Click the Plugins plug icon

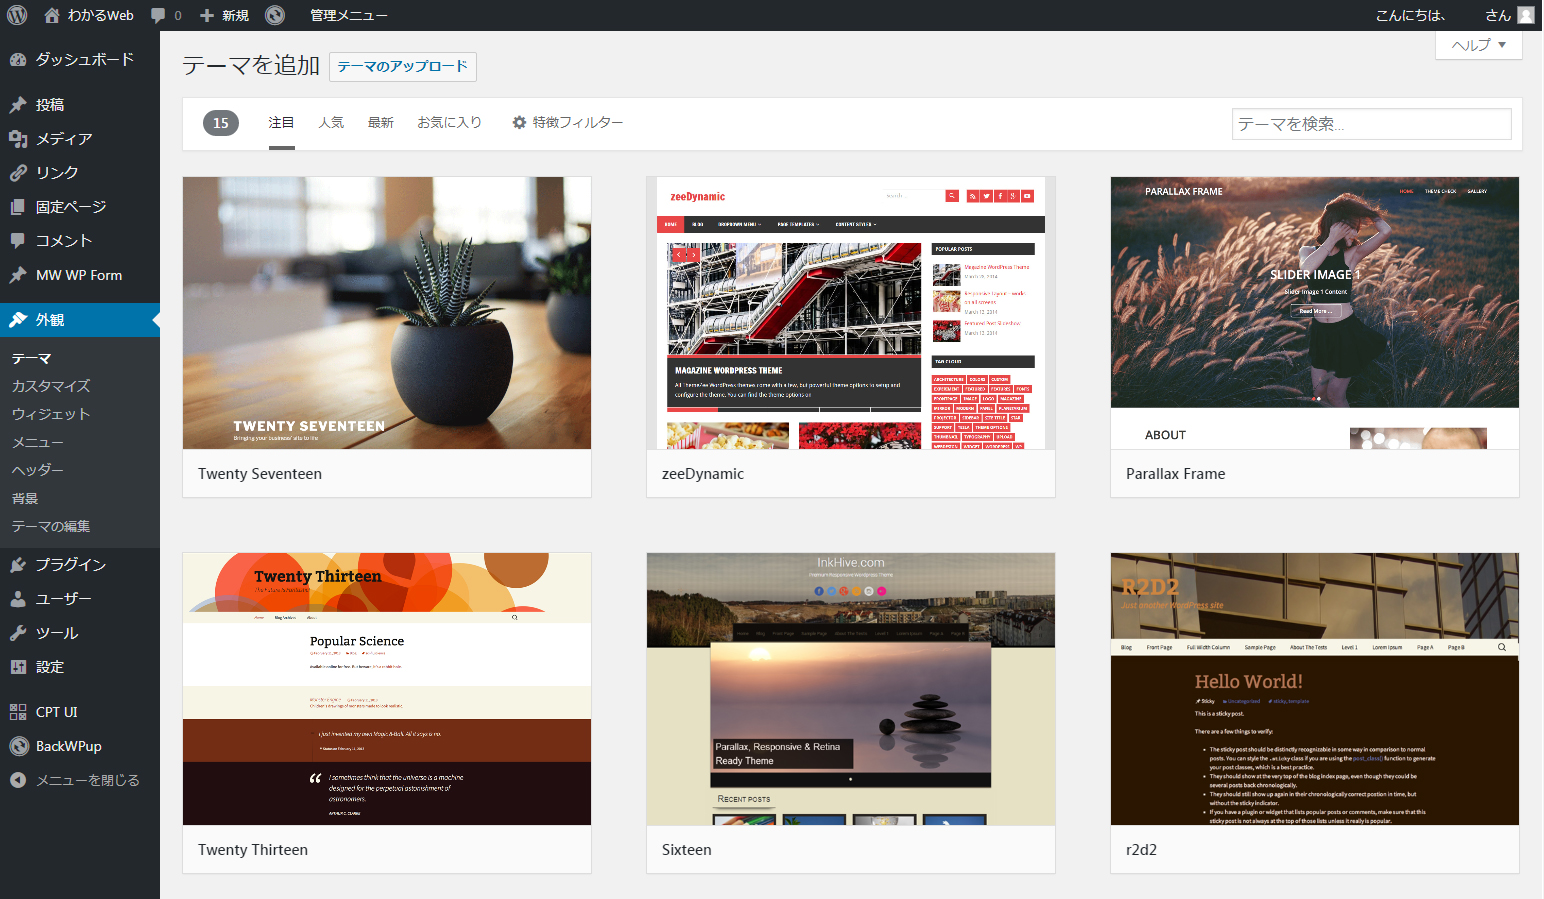click(x=18, y=565)
